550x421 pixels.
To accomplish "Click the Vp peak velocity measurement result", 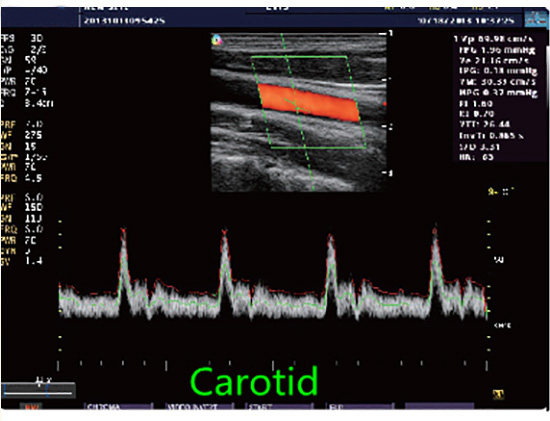I will click(494, 39).
